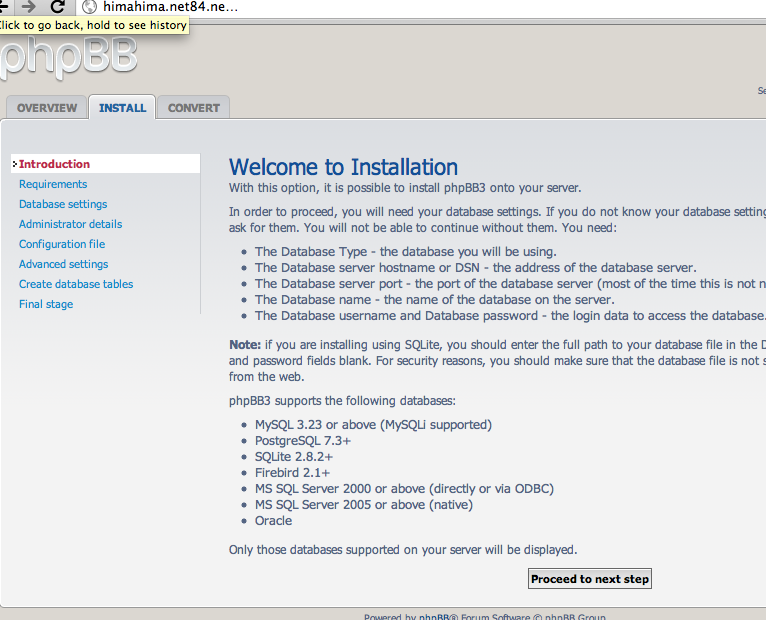Open Database settings in the sidebar
766x620 pixels.
tap(63, 204)
